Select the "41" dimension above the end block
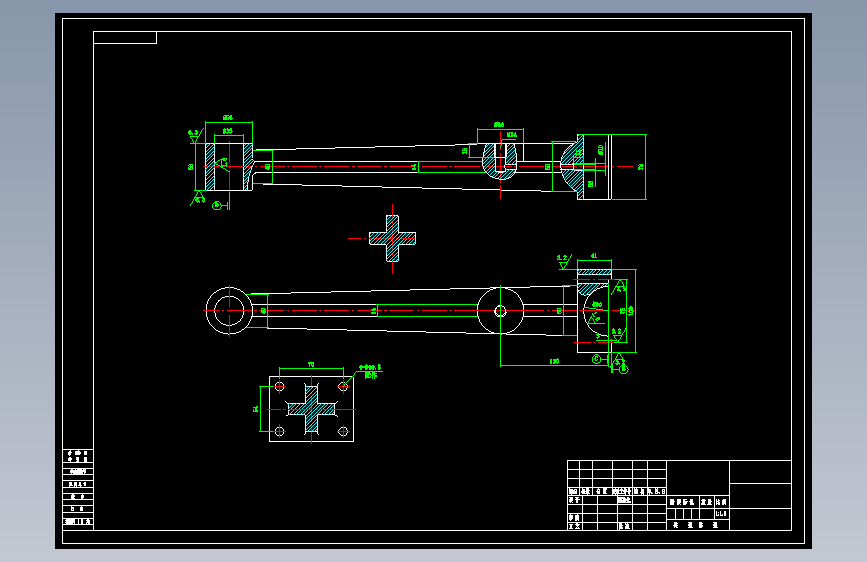867x562 pixels. tap(594, 256)
